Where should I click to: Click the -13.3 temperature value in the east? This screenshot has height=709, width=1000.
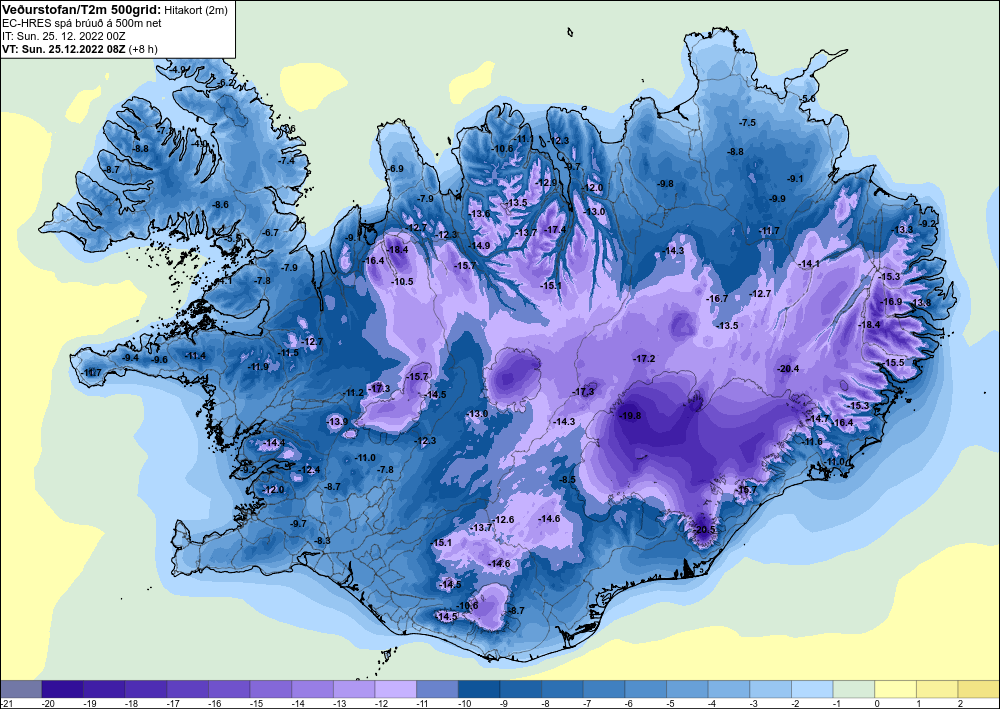tap(902, 230)
